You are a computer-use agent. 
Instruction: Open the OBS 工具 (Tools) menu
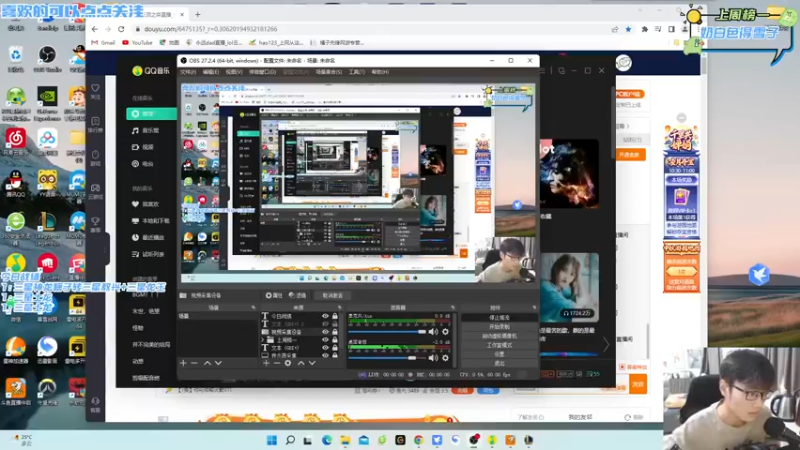coord(357,72)
